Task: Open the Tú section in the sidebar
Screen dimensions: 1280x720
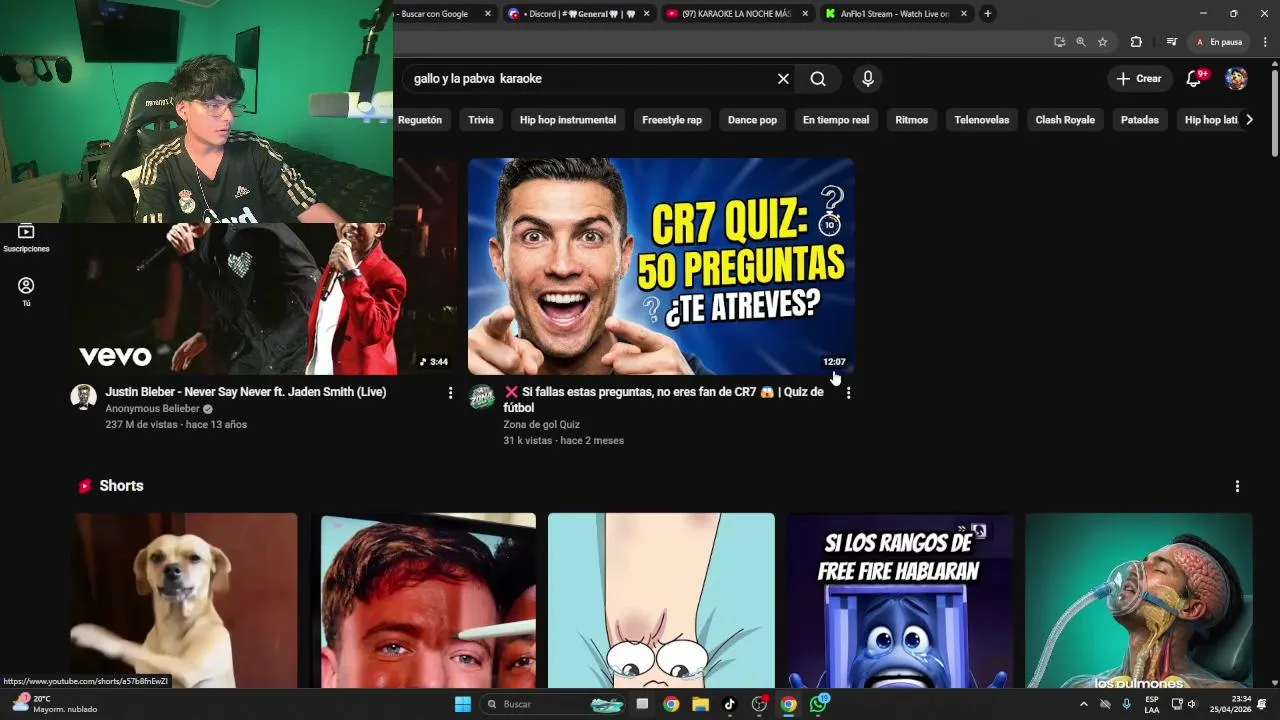Action: 26,291
